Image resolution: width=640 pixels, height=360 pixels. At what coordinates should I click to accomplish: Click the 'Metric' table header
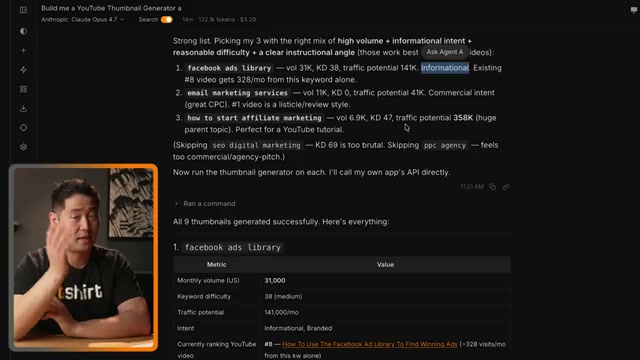click(216, 264)
